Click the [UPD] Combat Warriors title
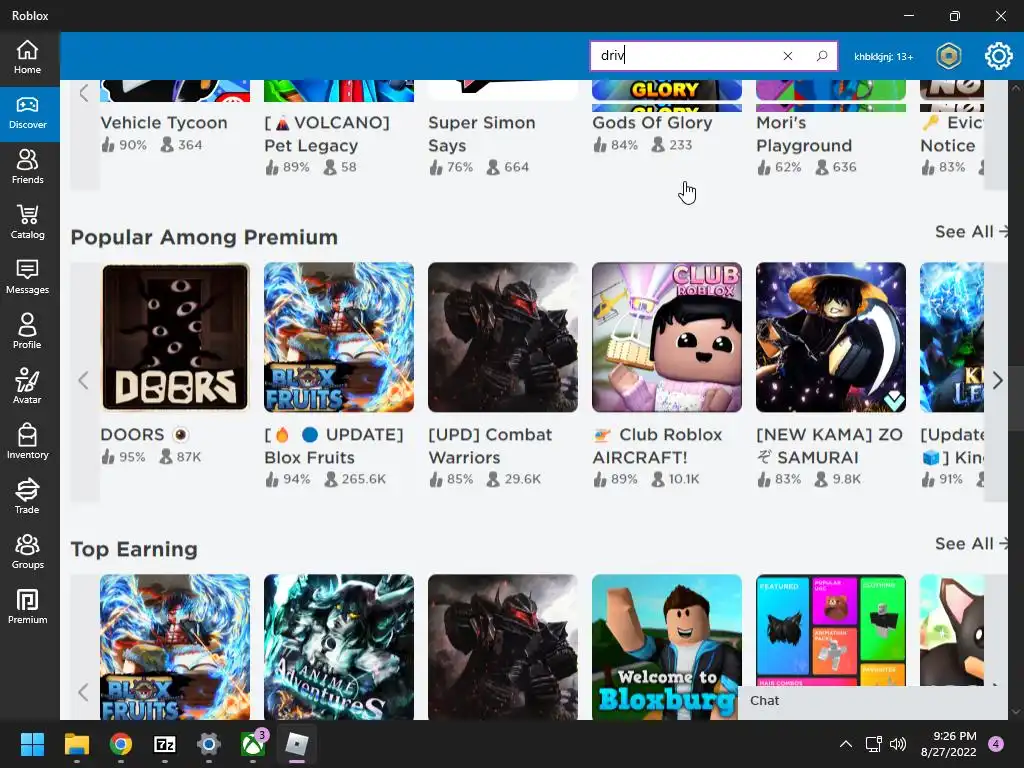This screenshot has width=1024, height=768. 490,446
